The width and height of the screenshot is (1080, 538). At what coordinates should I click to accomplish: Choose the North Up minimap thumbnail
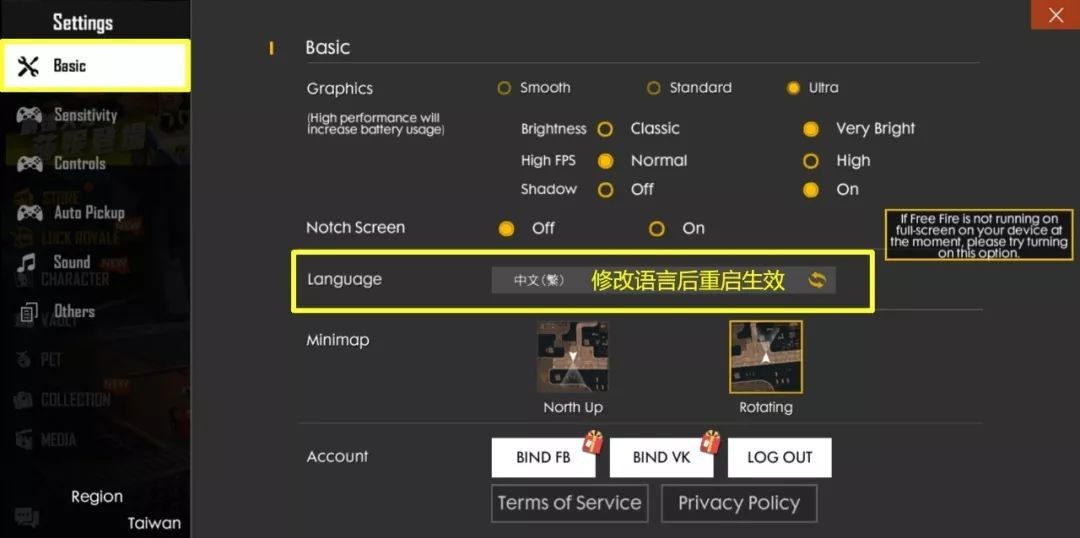coord(573,357)
